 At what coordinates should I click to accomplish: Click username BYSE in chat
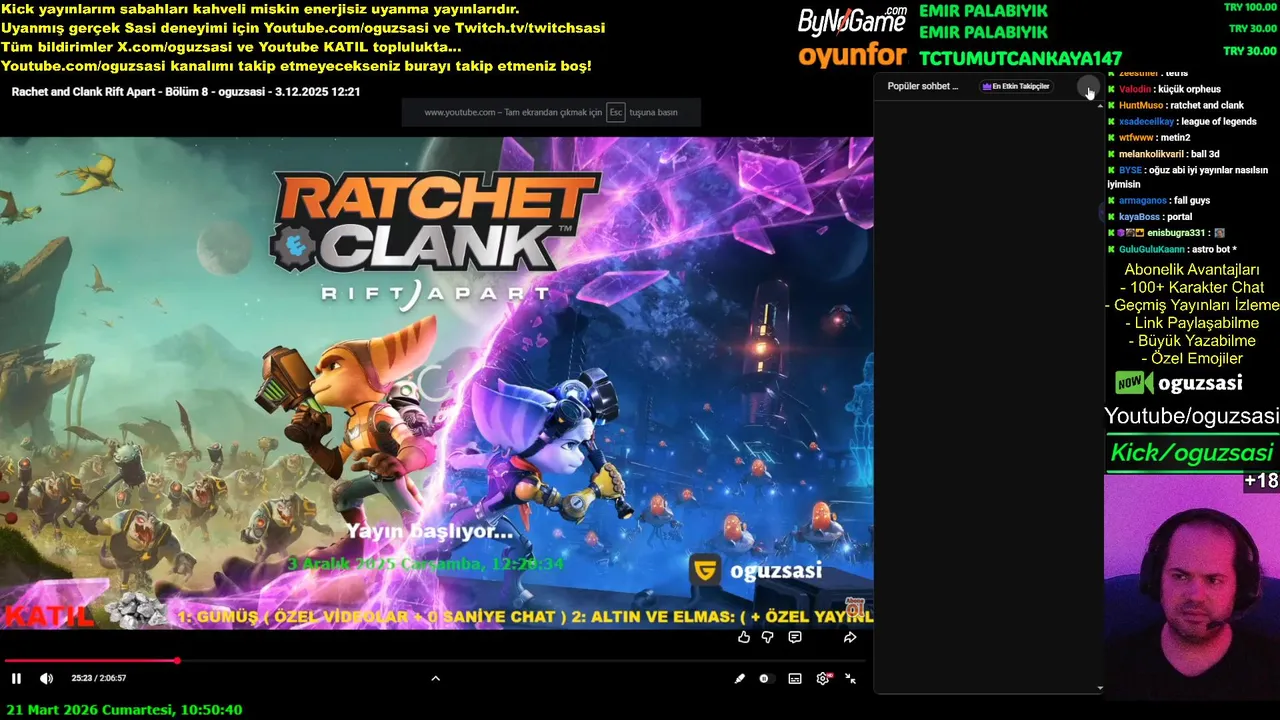(1130, 170)
